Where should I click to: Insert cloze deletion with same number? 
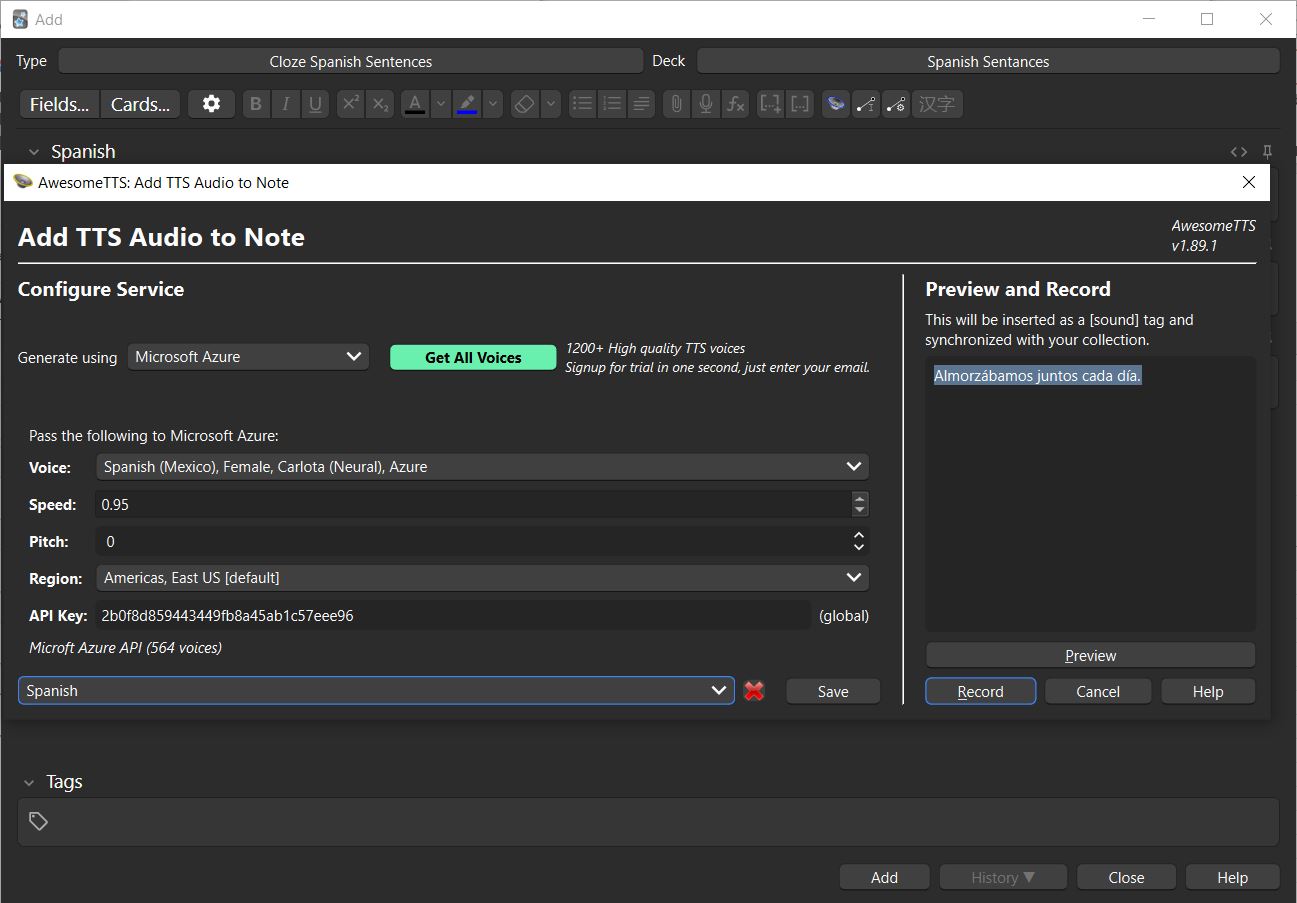point(800,104)
